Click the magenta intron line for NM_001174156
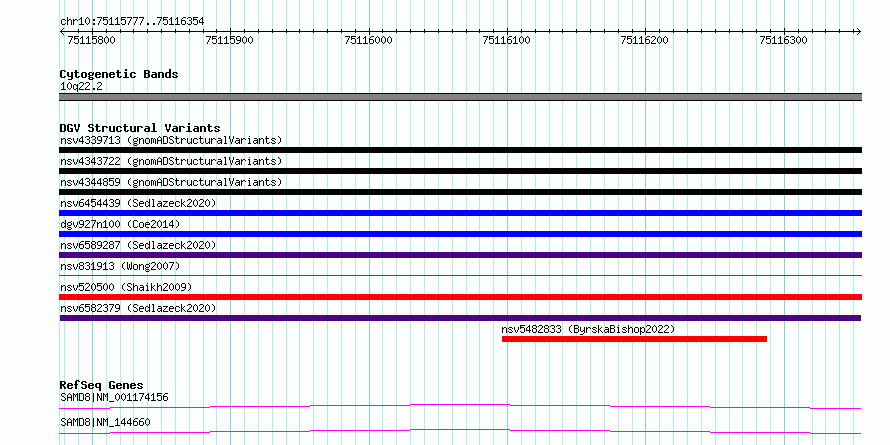890x445 pixels. (x=460, y=406)
